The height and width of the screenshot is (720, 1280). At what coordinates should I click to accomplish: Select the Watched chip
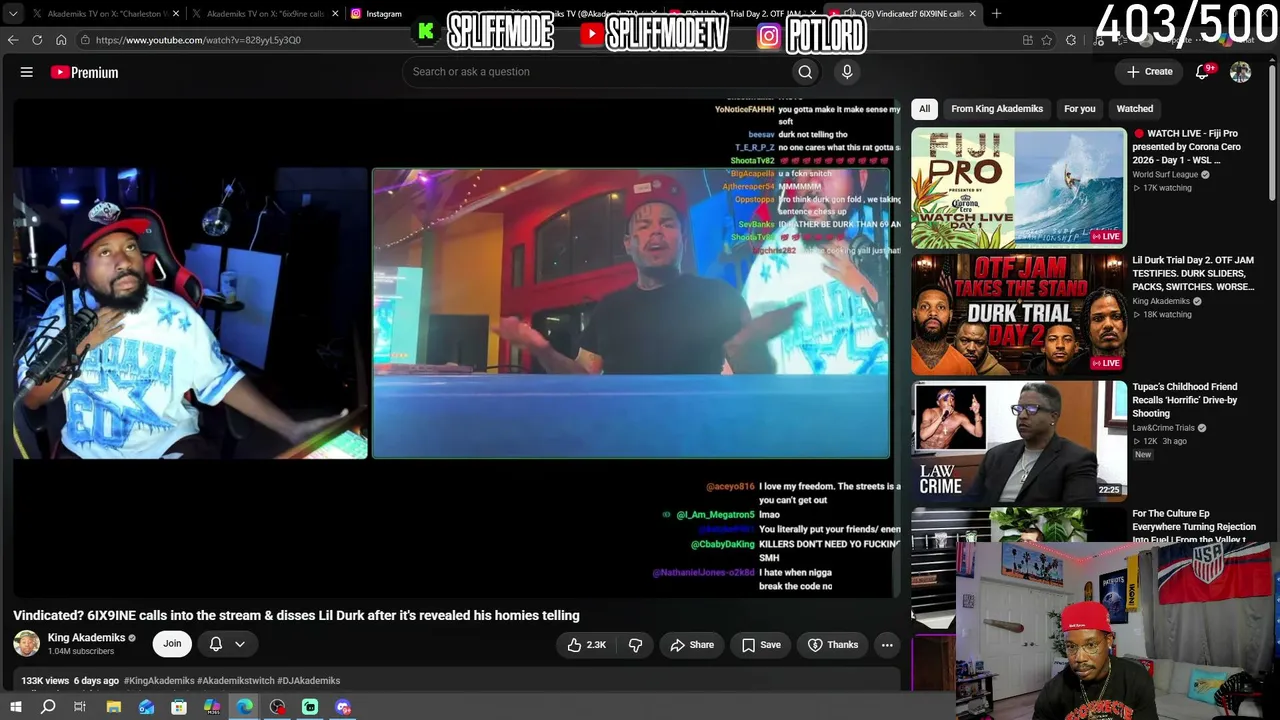[1135, 109]
